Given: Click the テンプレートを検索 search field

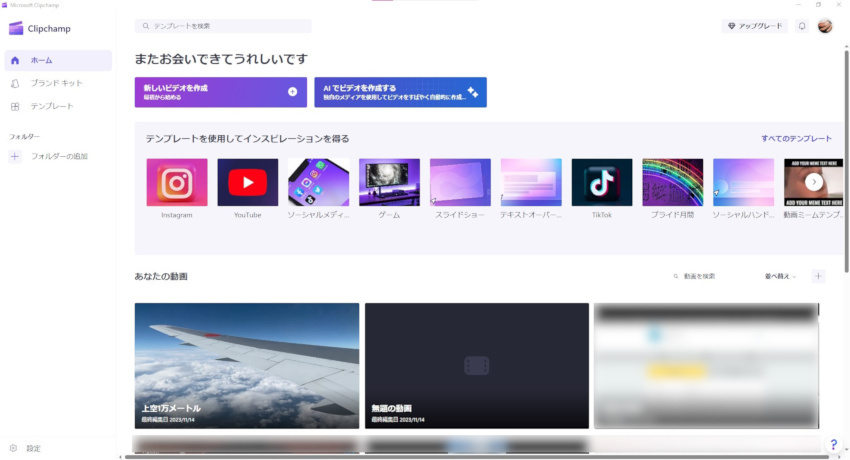Looking at the screenshot, I should click(x=223, y=26).
